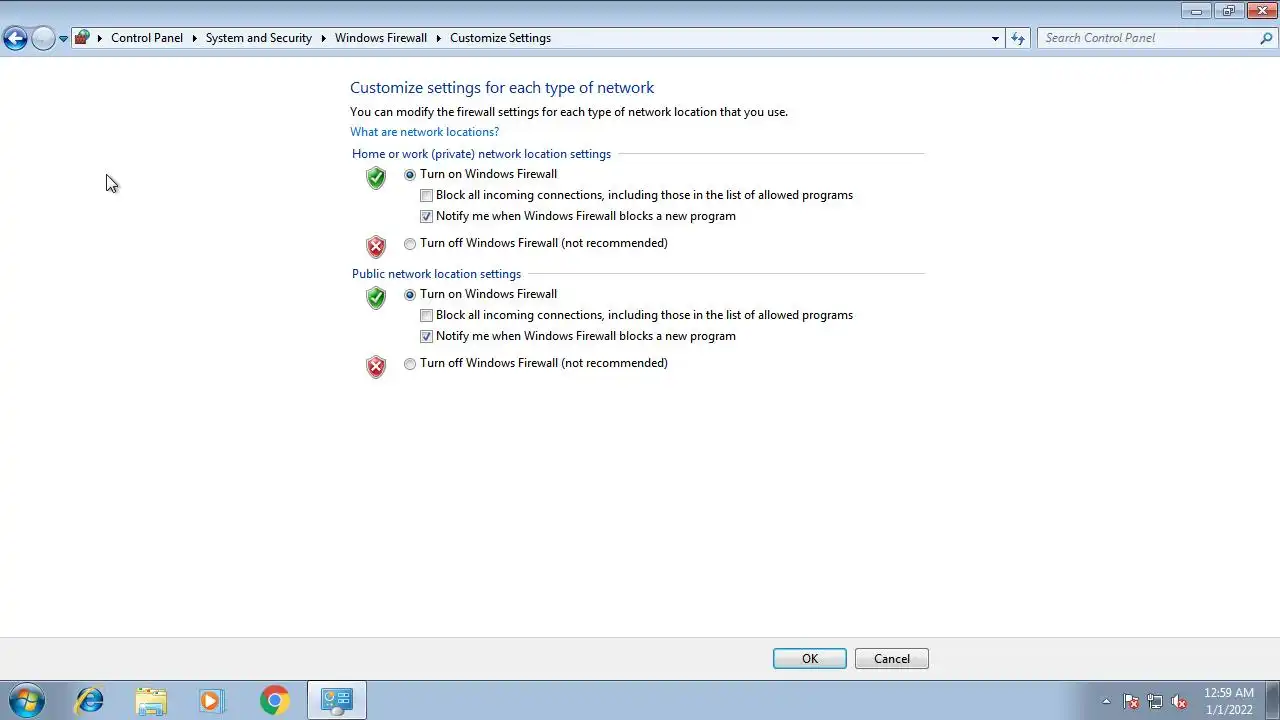Go to Windows Firewall breadcrumb
The height and width of the screenshot is (720, 1280).
(381, 38)
